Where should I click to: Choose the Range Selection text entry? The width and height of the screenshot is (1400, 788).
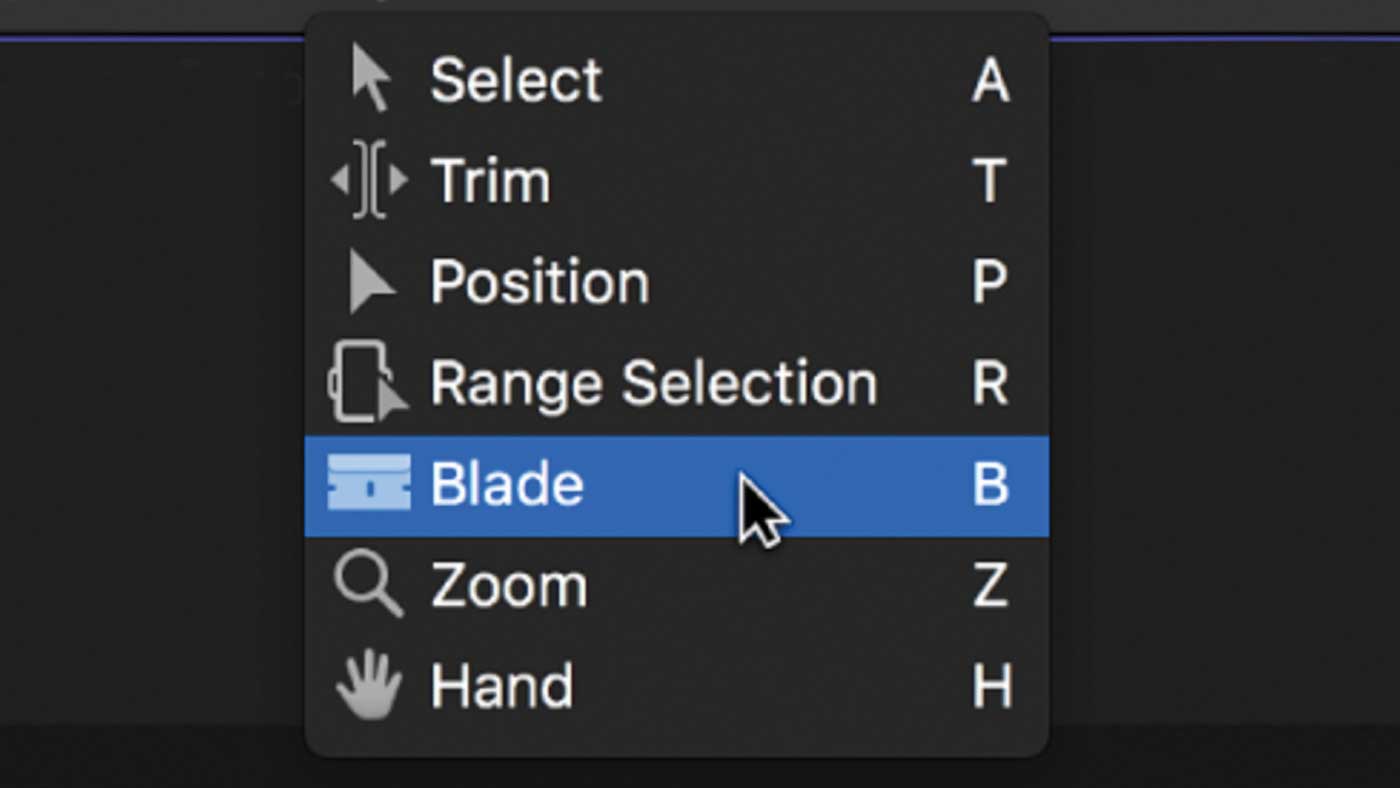(x=654, y=383)
